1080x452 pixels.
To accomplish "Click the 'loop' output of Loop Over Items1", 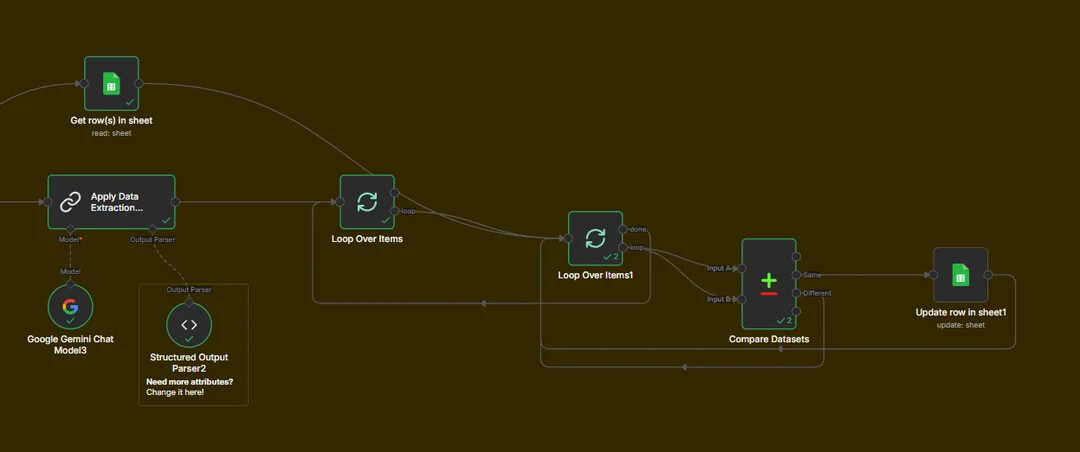I will pyautogui.click(x=623, y=247).
